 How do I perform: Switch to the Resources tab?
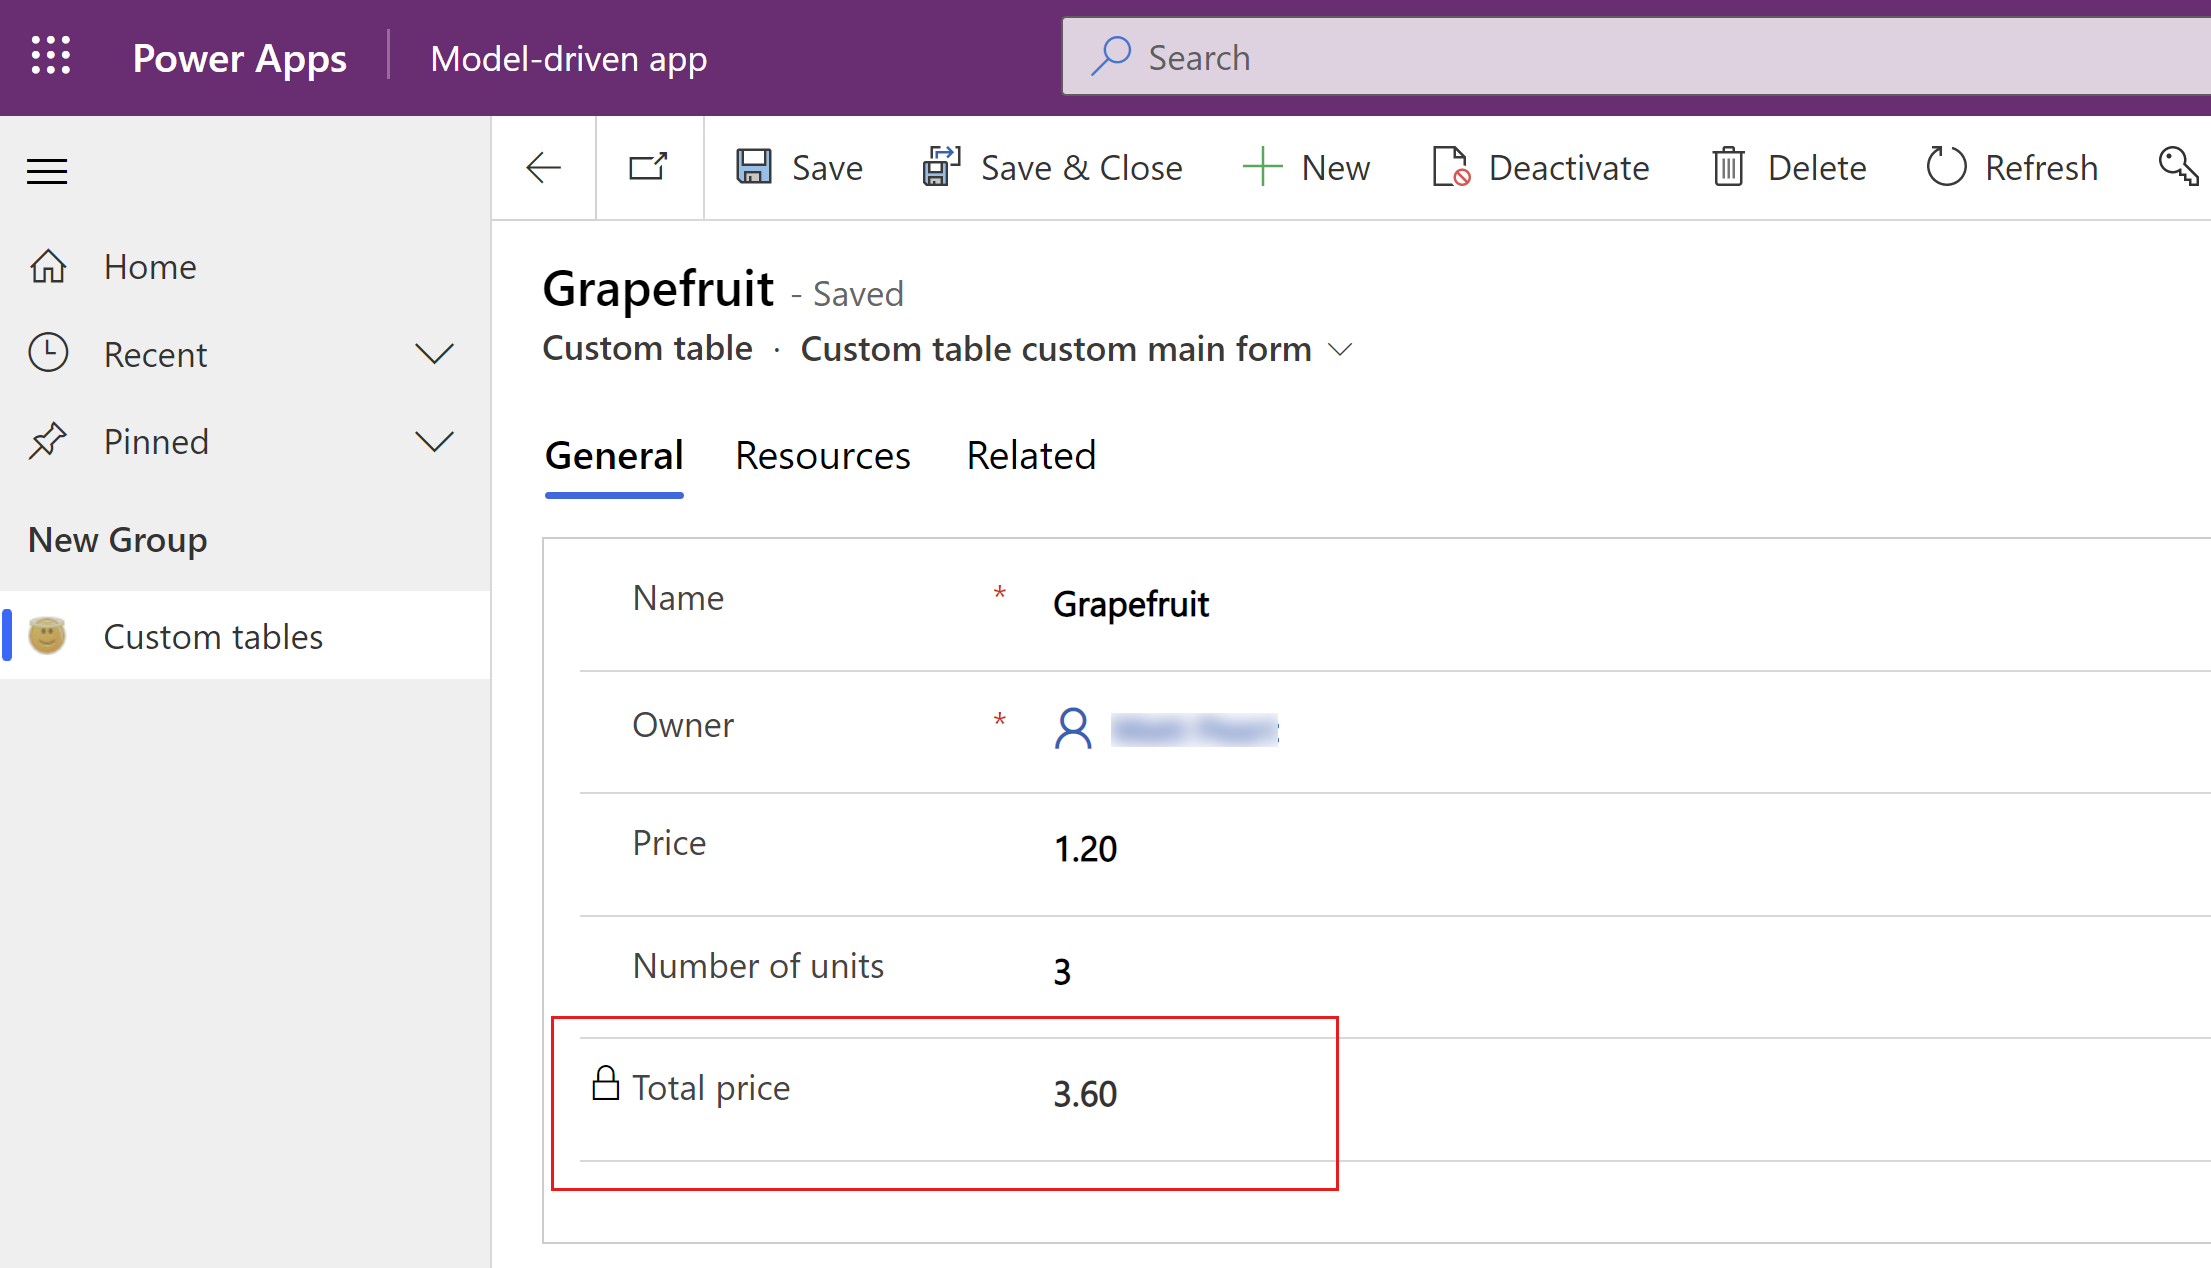820,454
